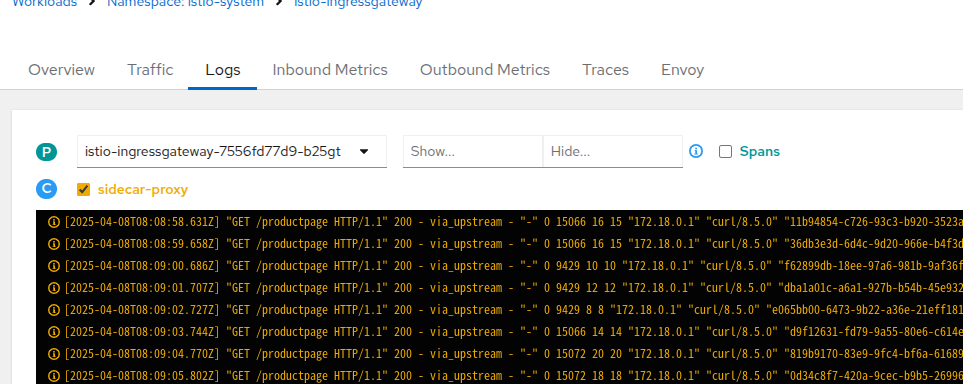
Task: Click the Show log filter field
Action: [x=473, y=151]
